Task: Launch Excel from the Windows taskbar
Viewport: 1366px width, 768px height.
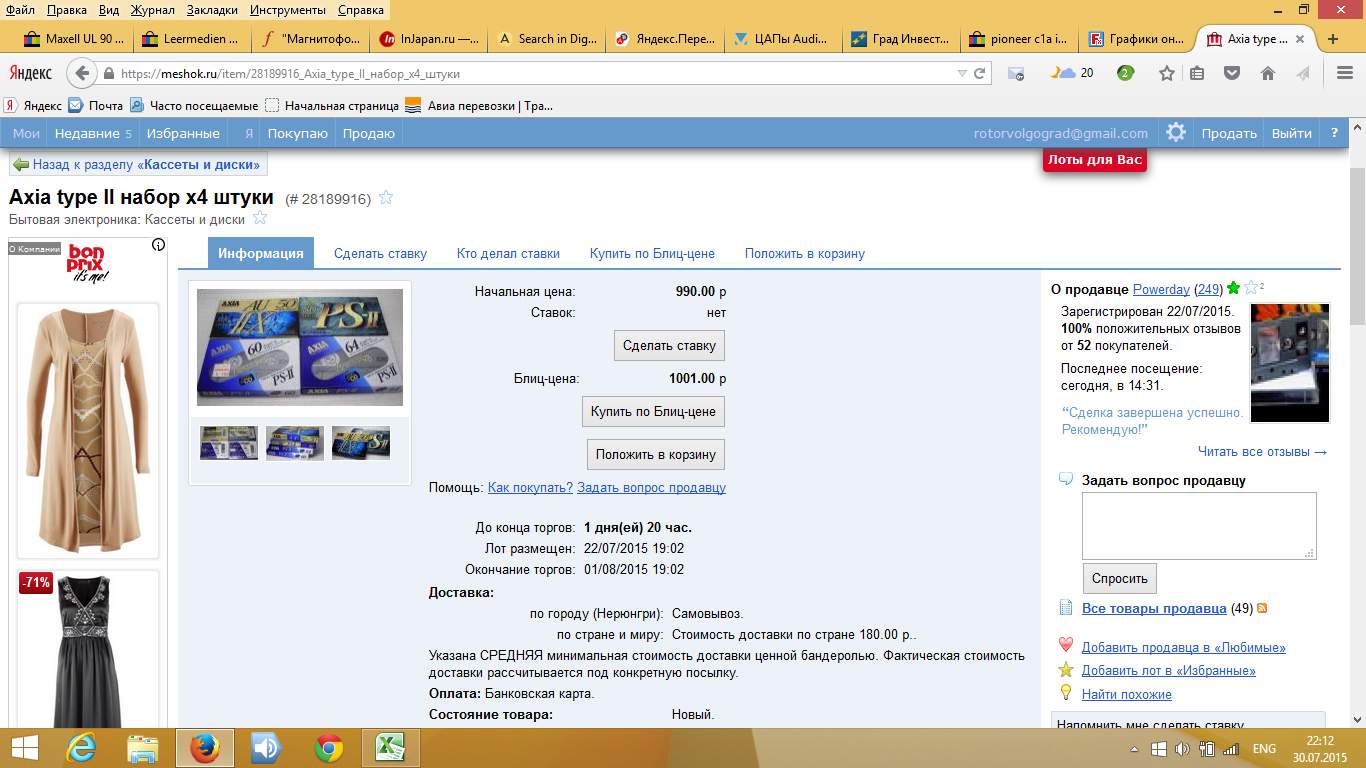Action: click(x=389, y=747)
